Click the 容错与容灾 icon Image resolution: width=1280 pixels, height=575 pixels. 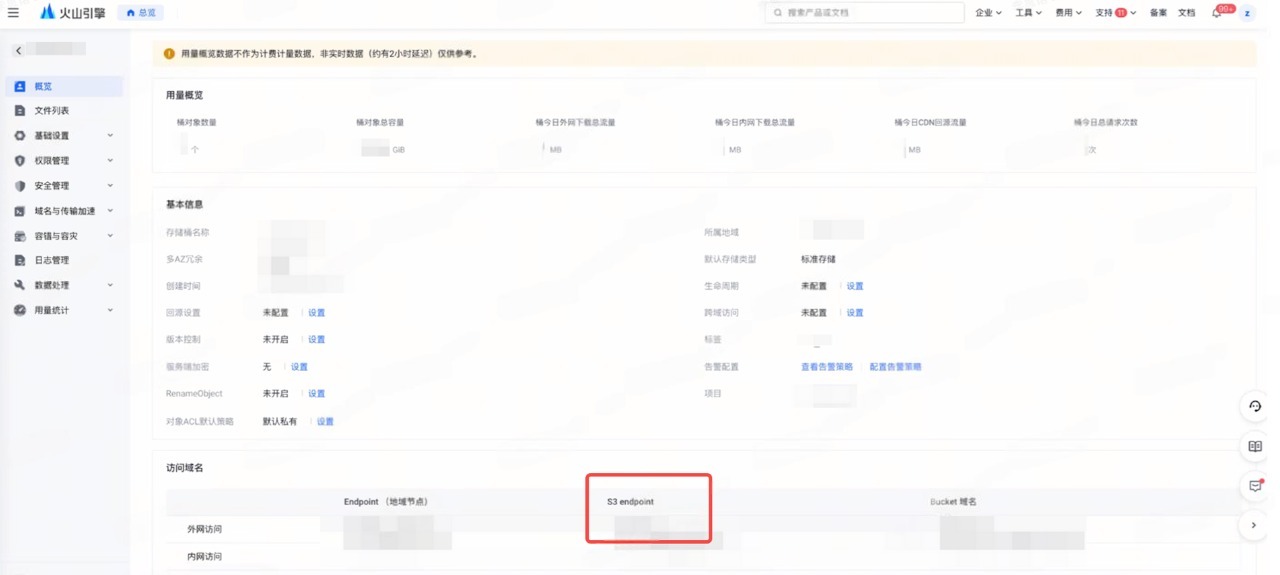20,236
